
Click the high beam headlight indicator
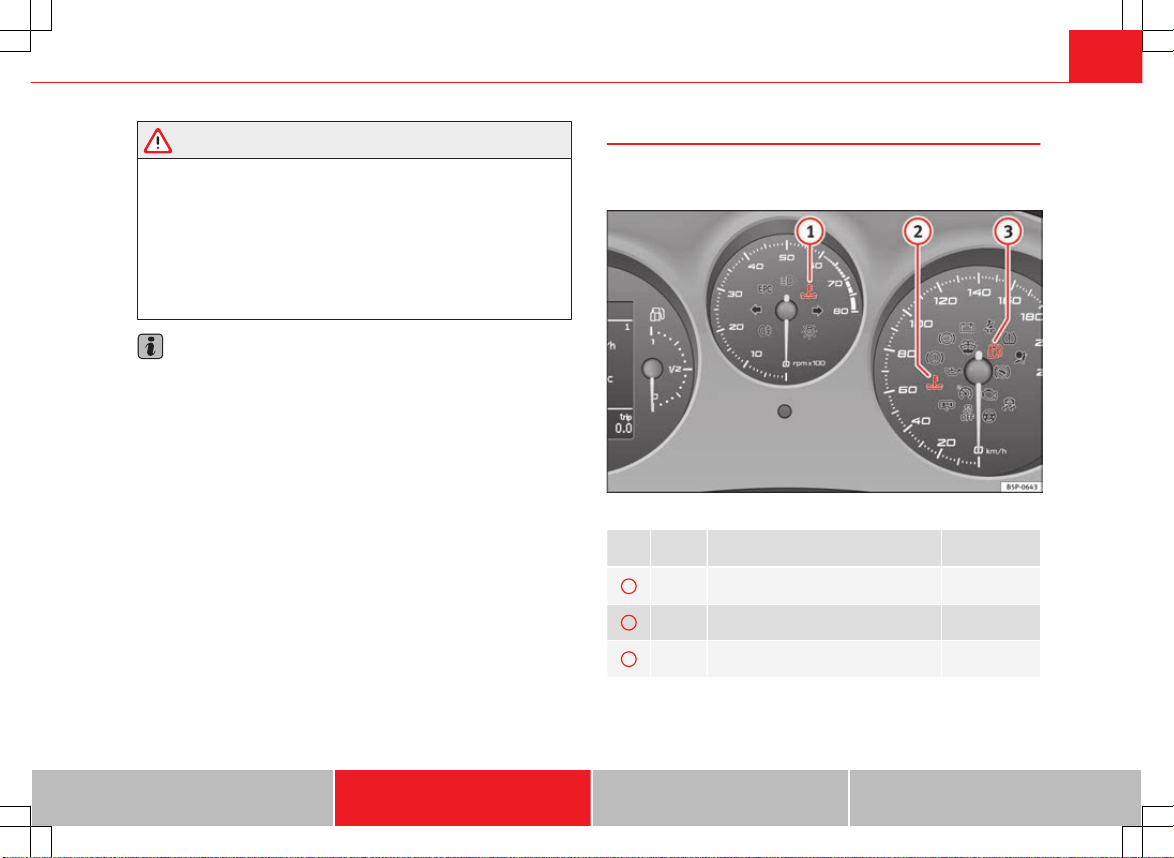tap(786, 281)
